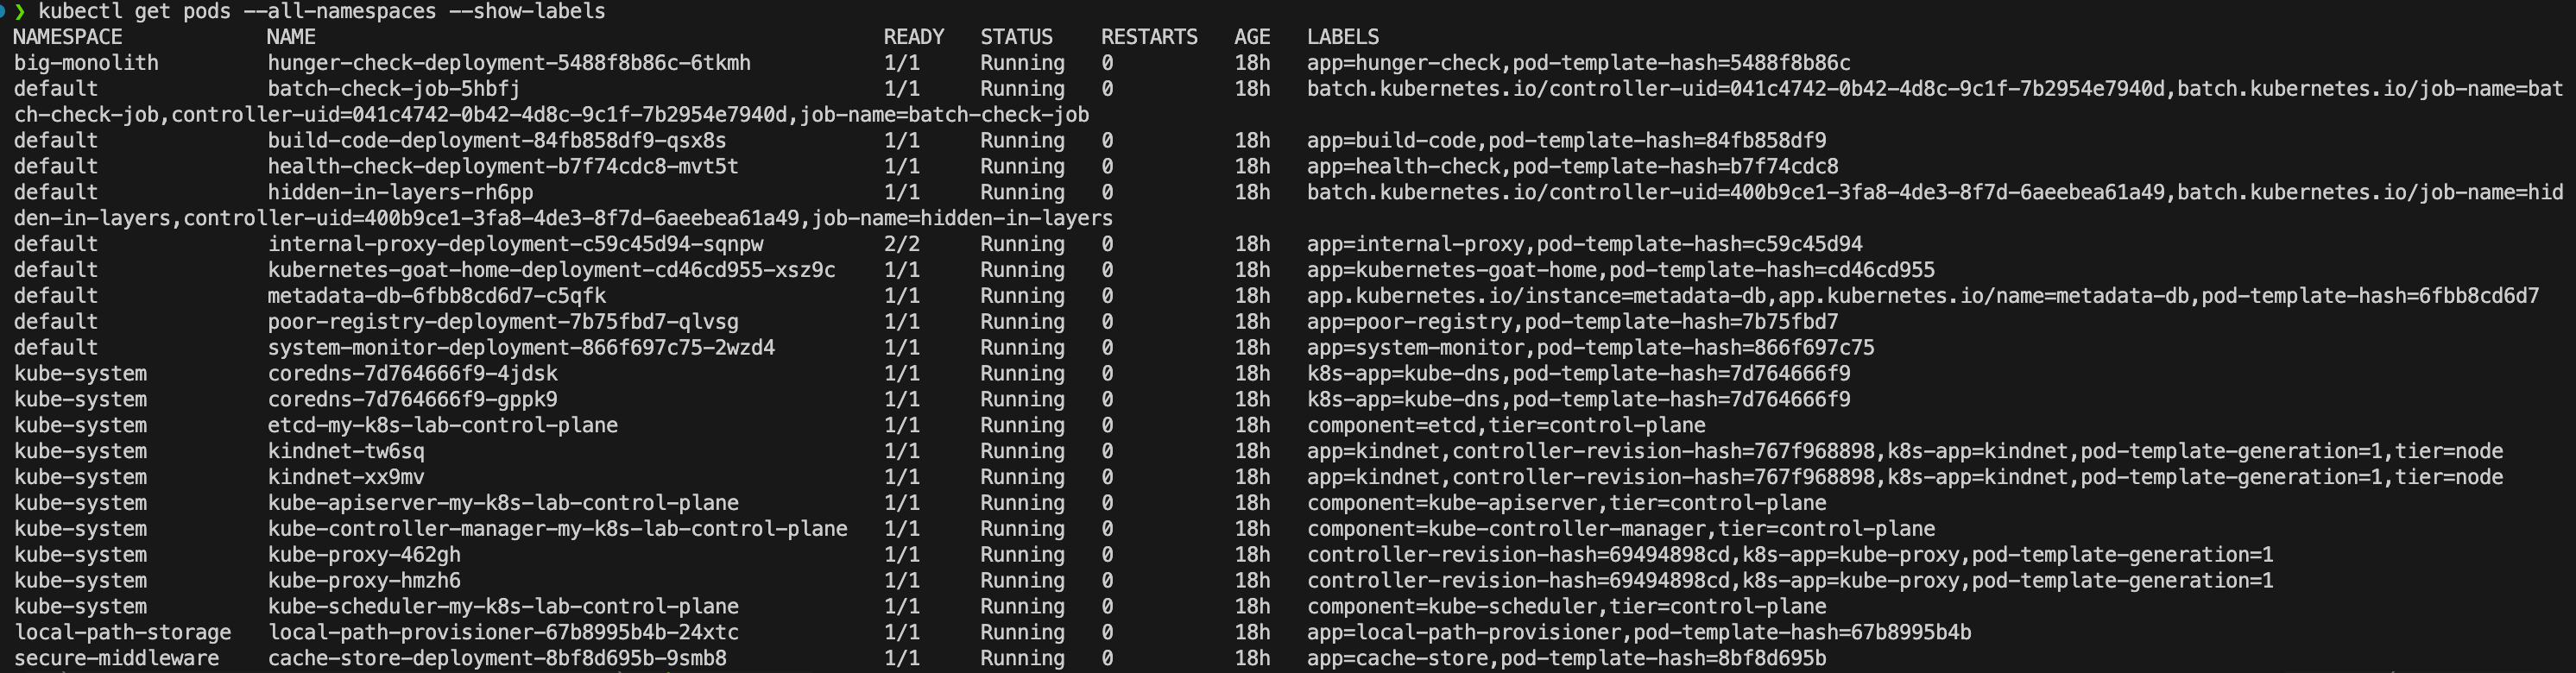Screen dimensions: 2576x673
Task: Click the big-monolith namespace text
Action: (x=86, y=63)
